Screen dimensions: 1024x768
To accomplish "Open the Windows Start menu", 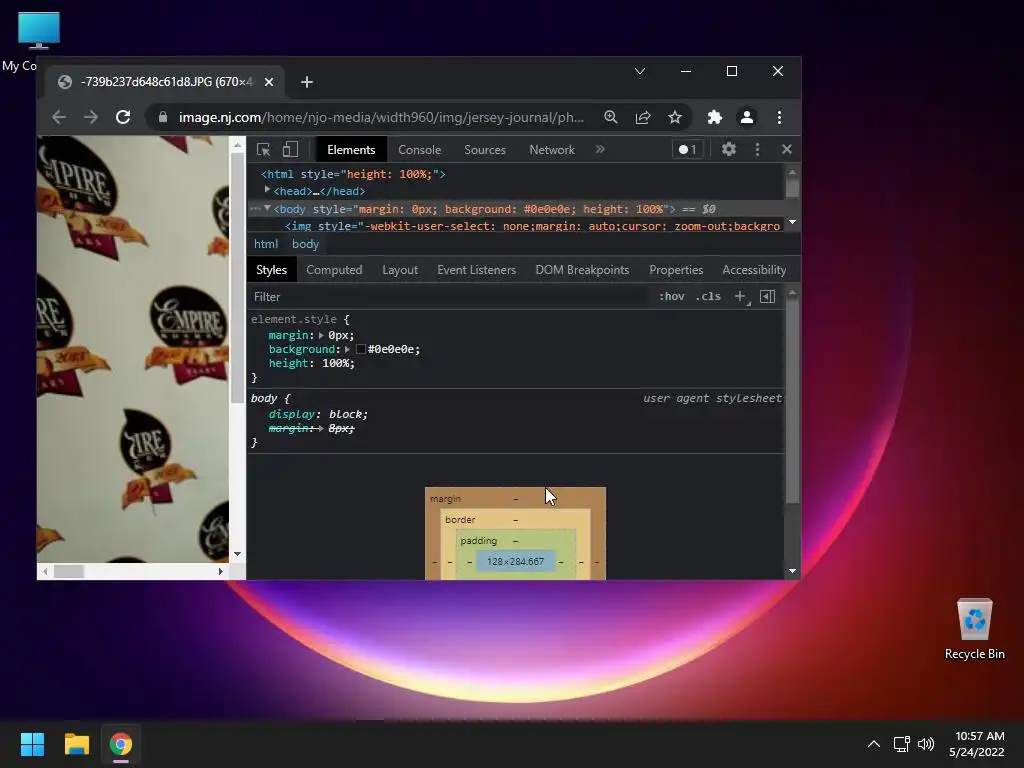I will tap(32, 744).
